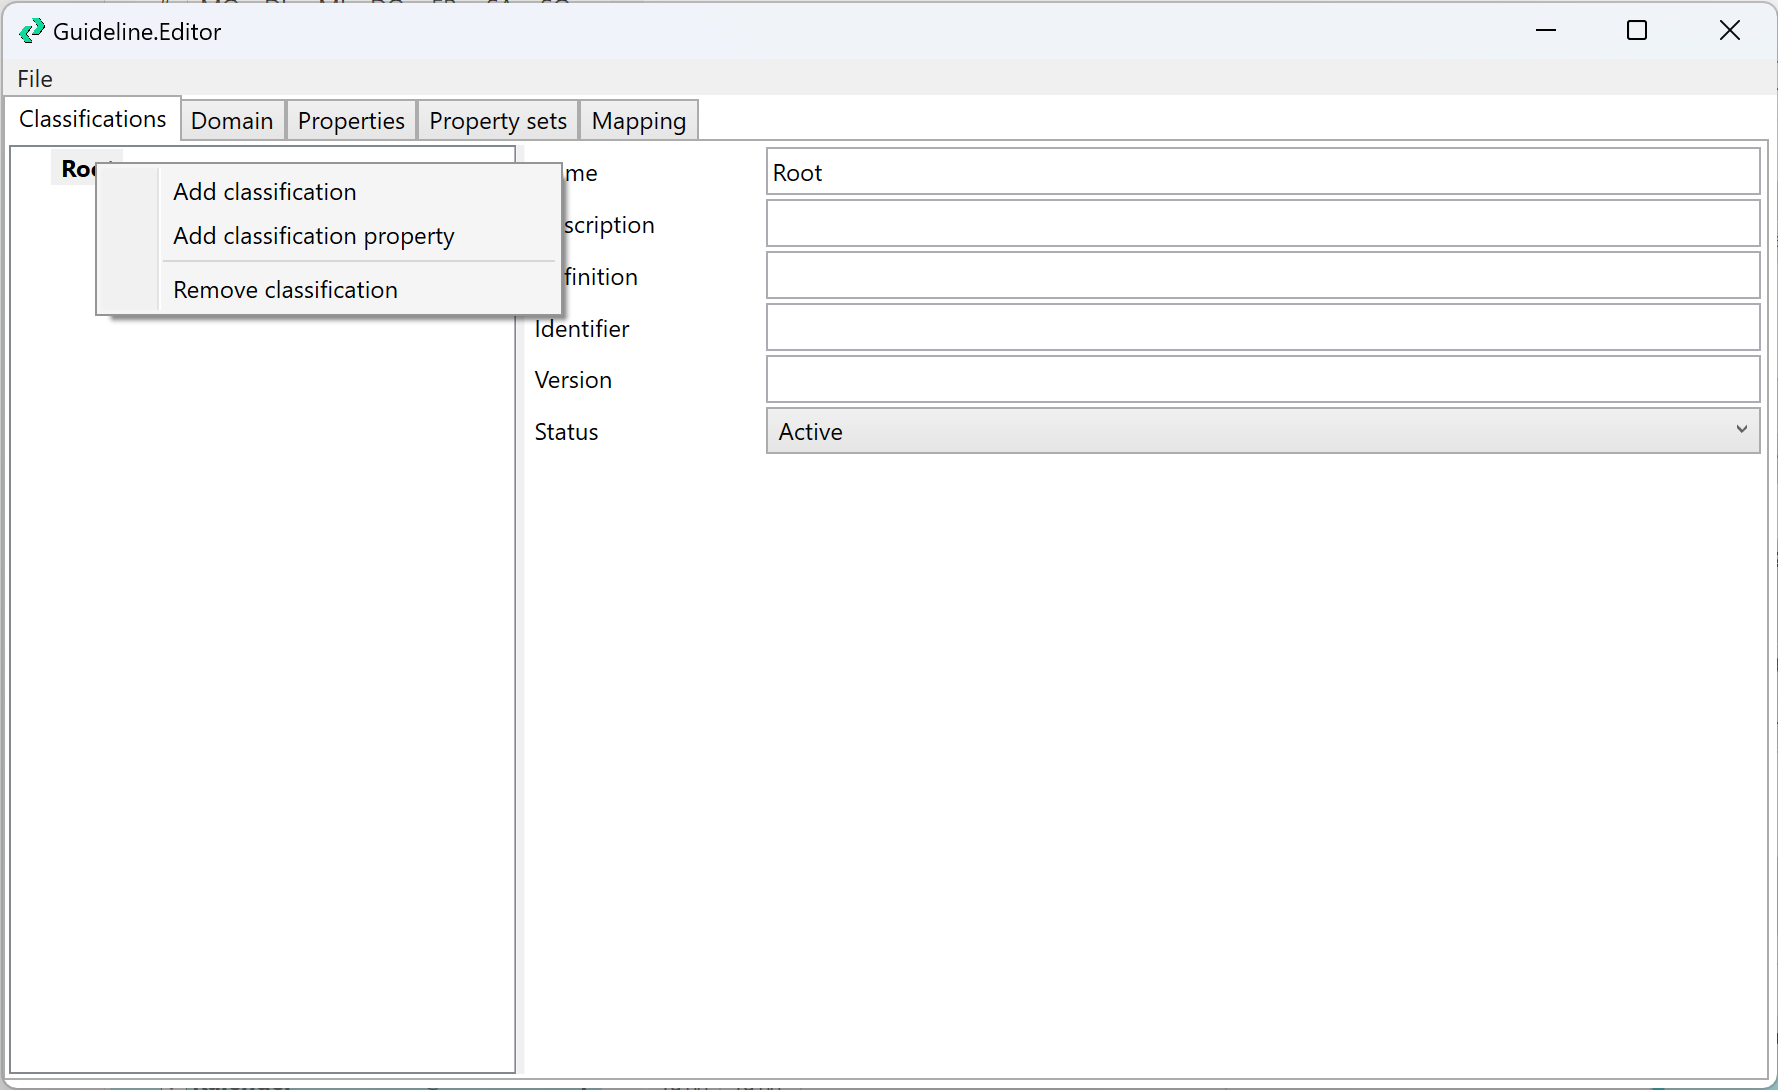Switch to the Domain tab
Screen dimensions: 1778x1090
pos(232,121)
